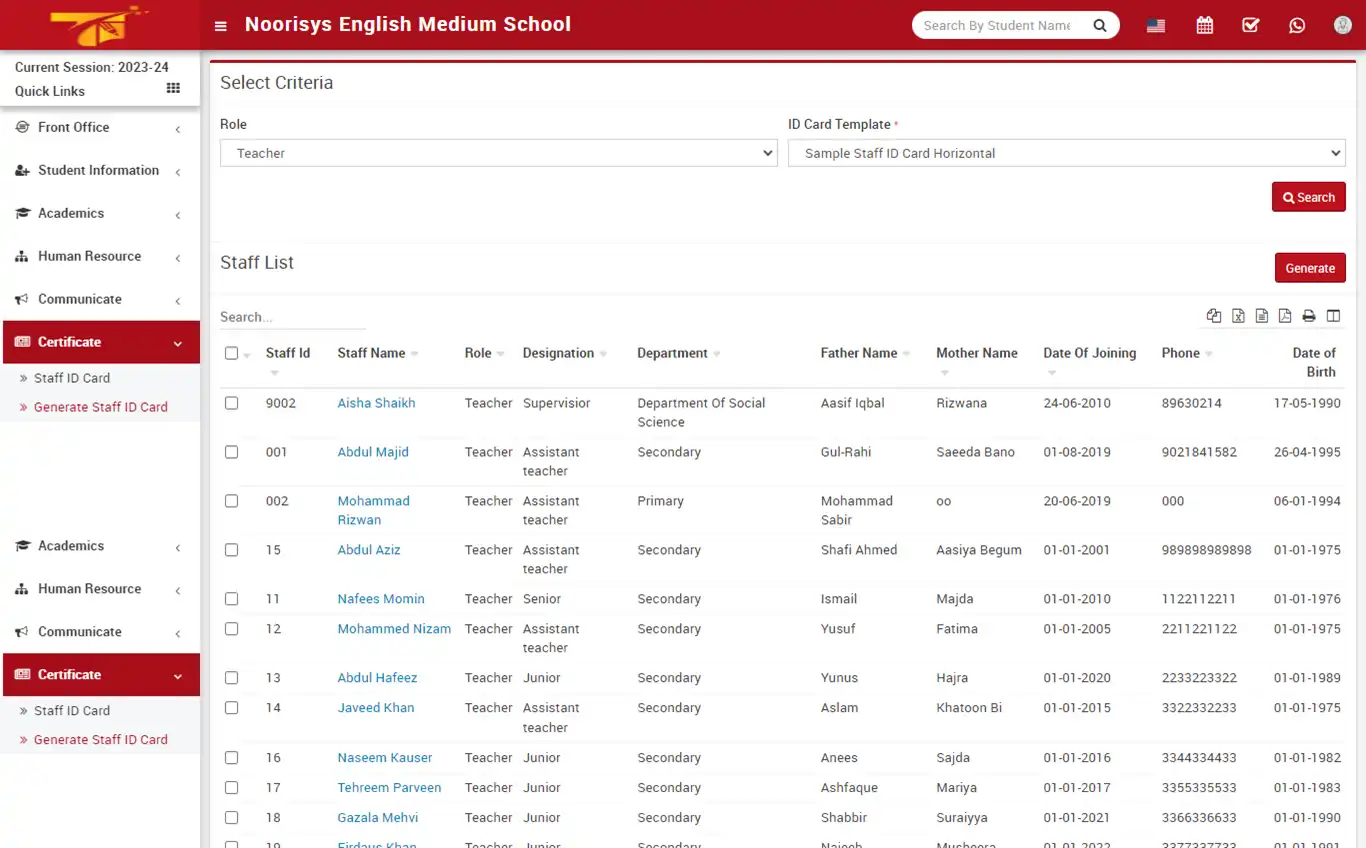The height and width of the screenshot is (848, 1366).
Task: Open the Role dropdown showing Teacher
Action: point(498,153)
